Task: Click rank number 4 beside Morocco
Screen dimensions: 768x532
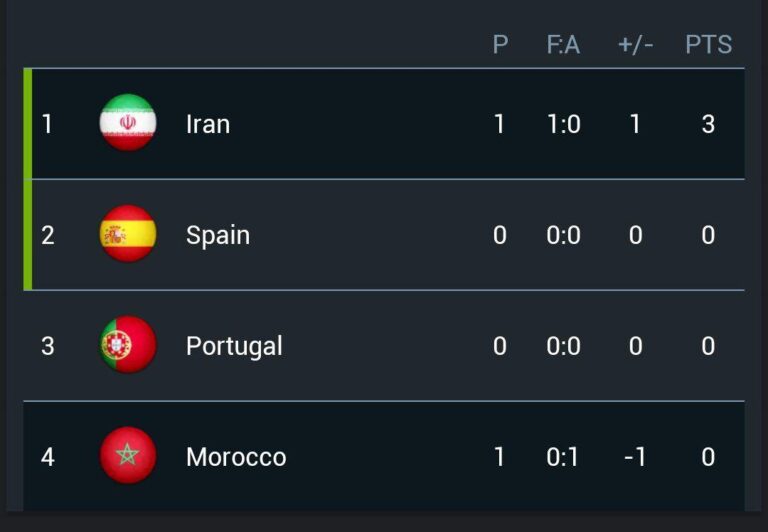Action: (x=47, y=457)
